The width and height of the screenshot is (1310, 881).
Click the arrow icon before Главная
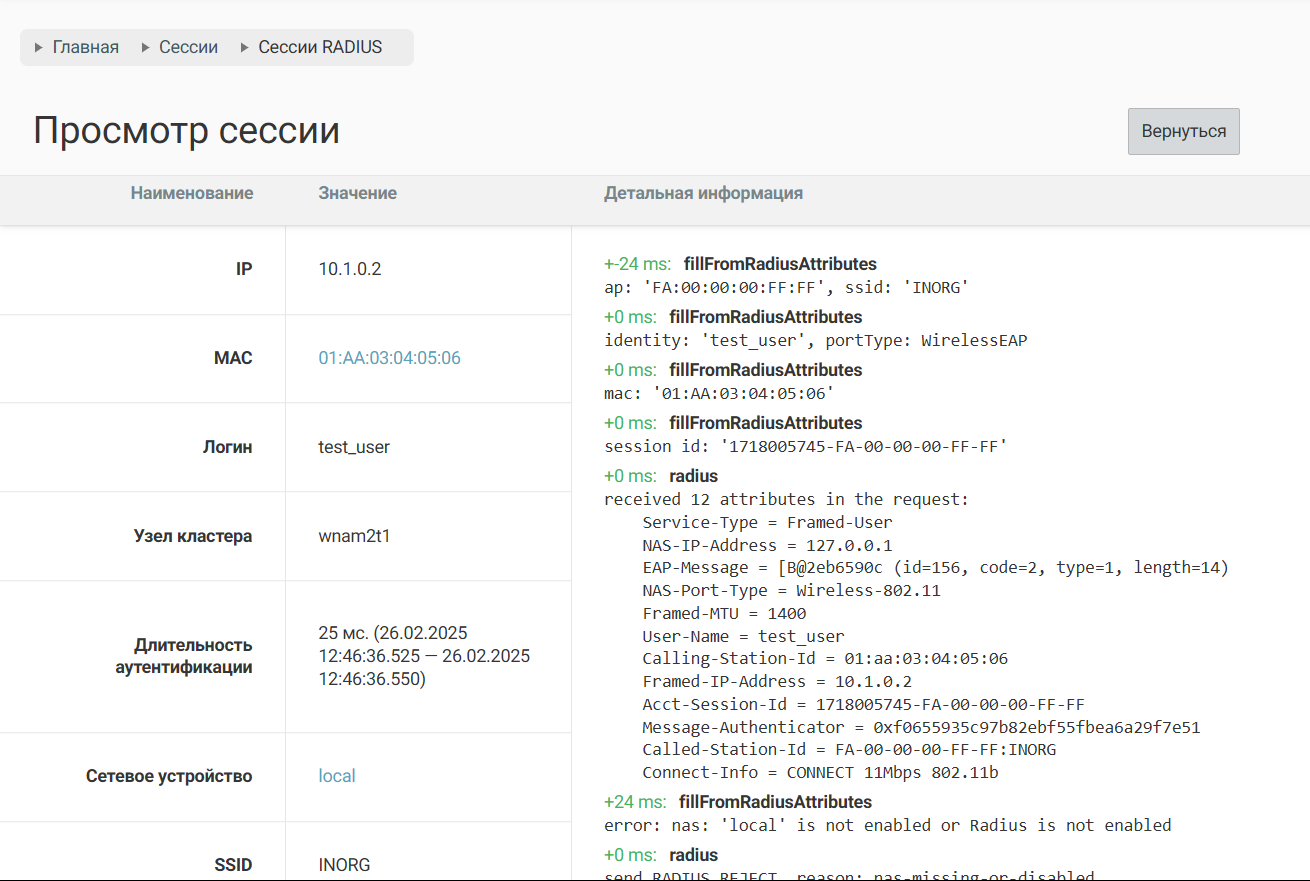coord(39,47)
